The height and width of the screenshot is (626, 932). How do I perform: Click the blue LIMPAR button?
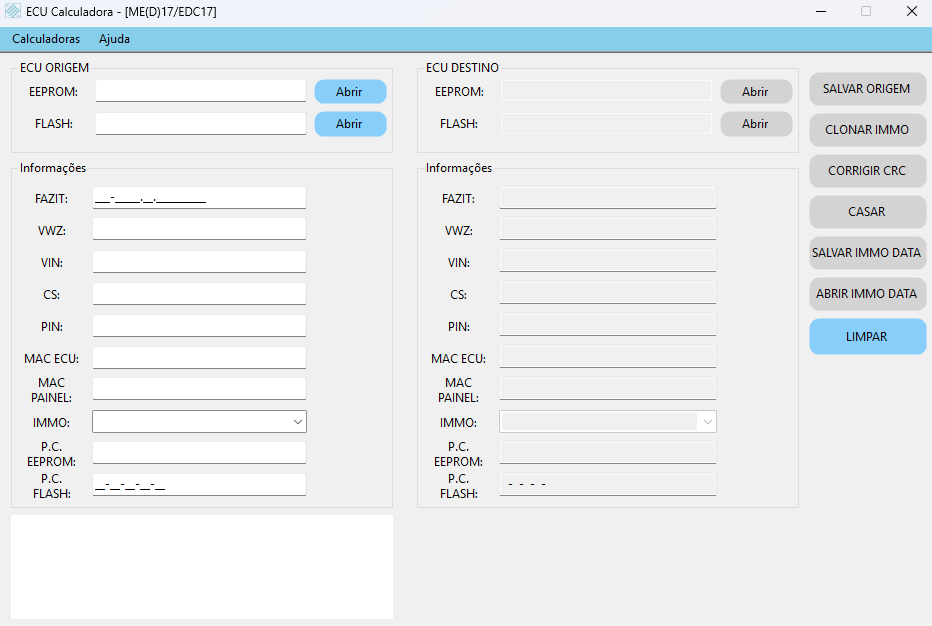coord(867,337)
